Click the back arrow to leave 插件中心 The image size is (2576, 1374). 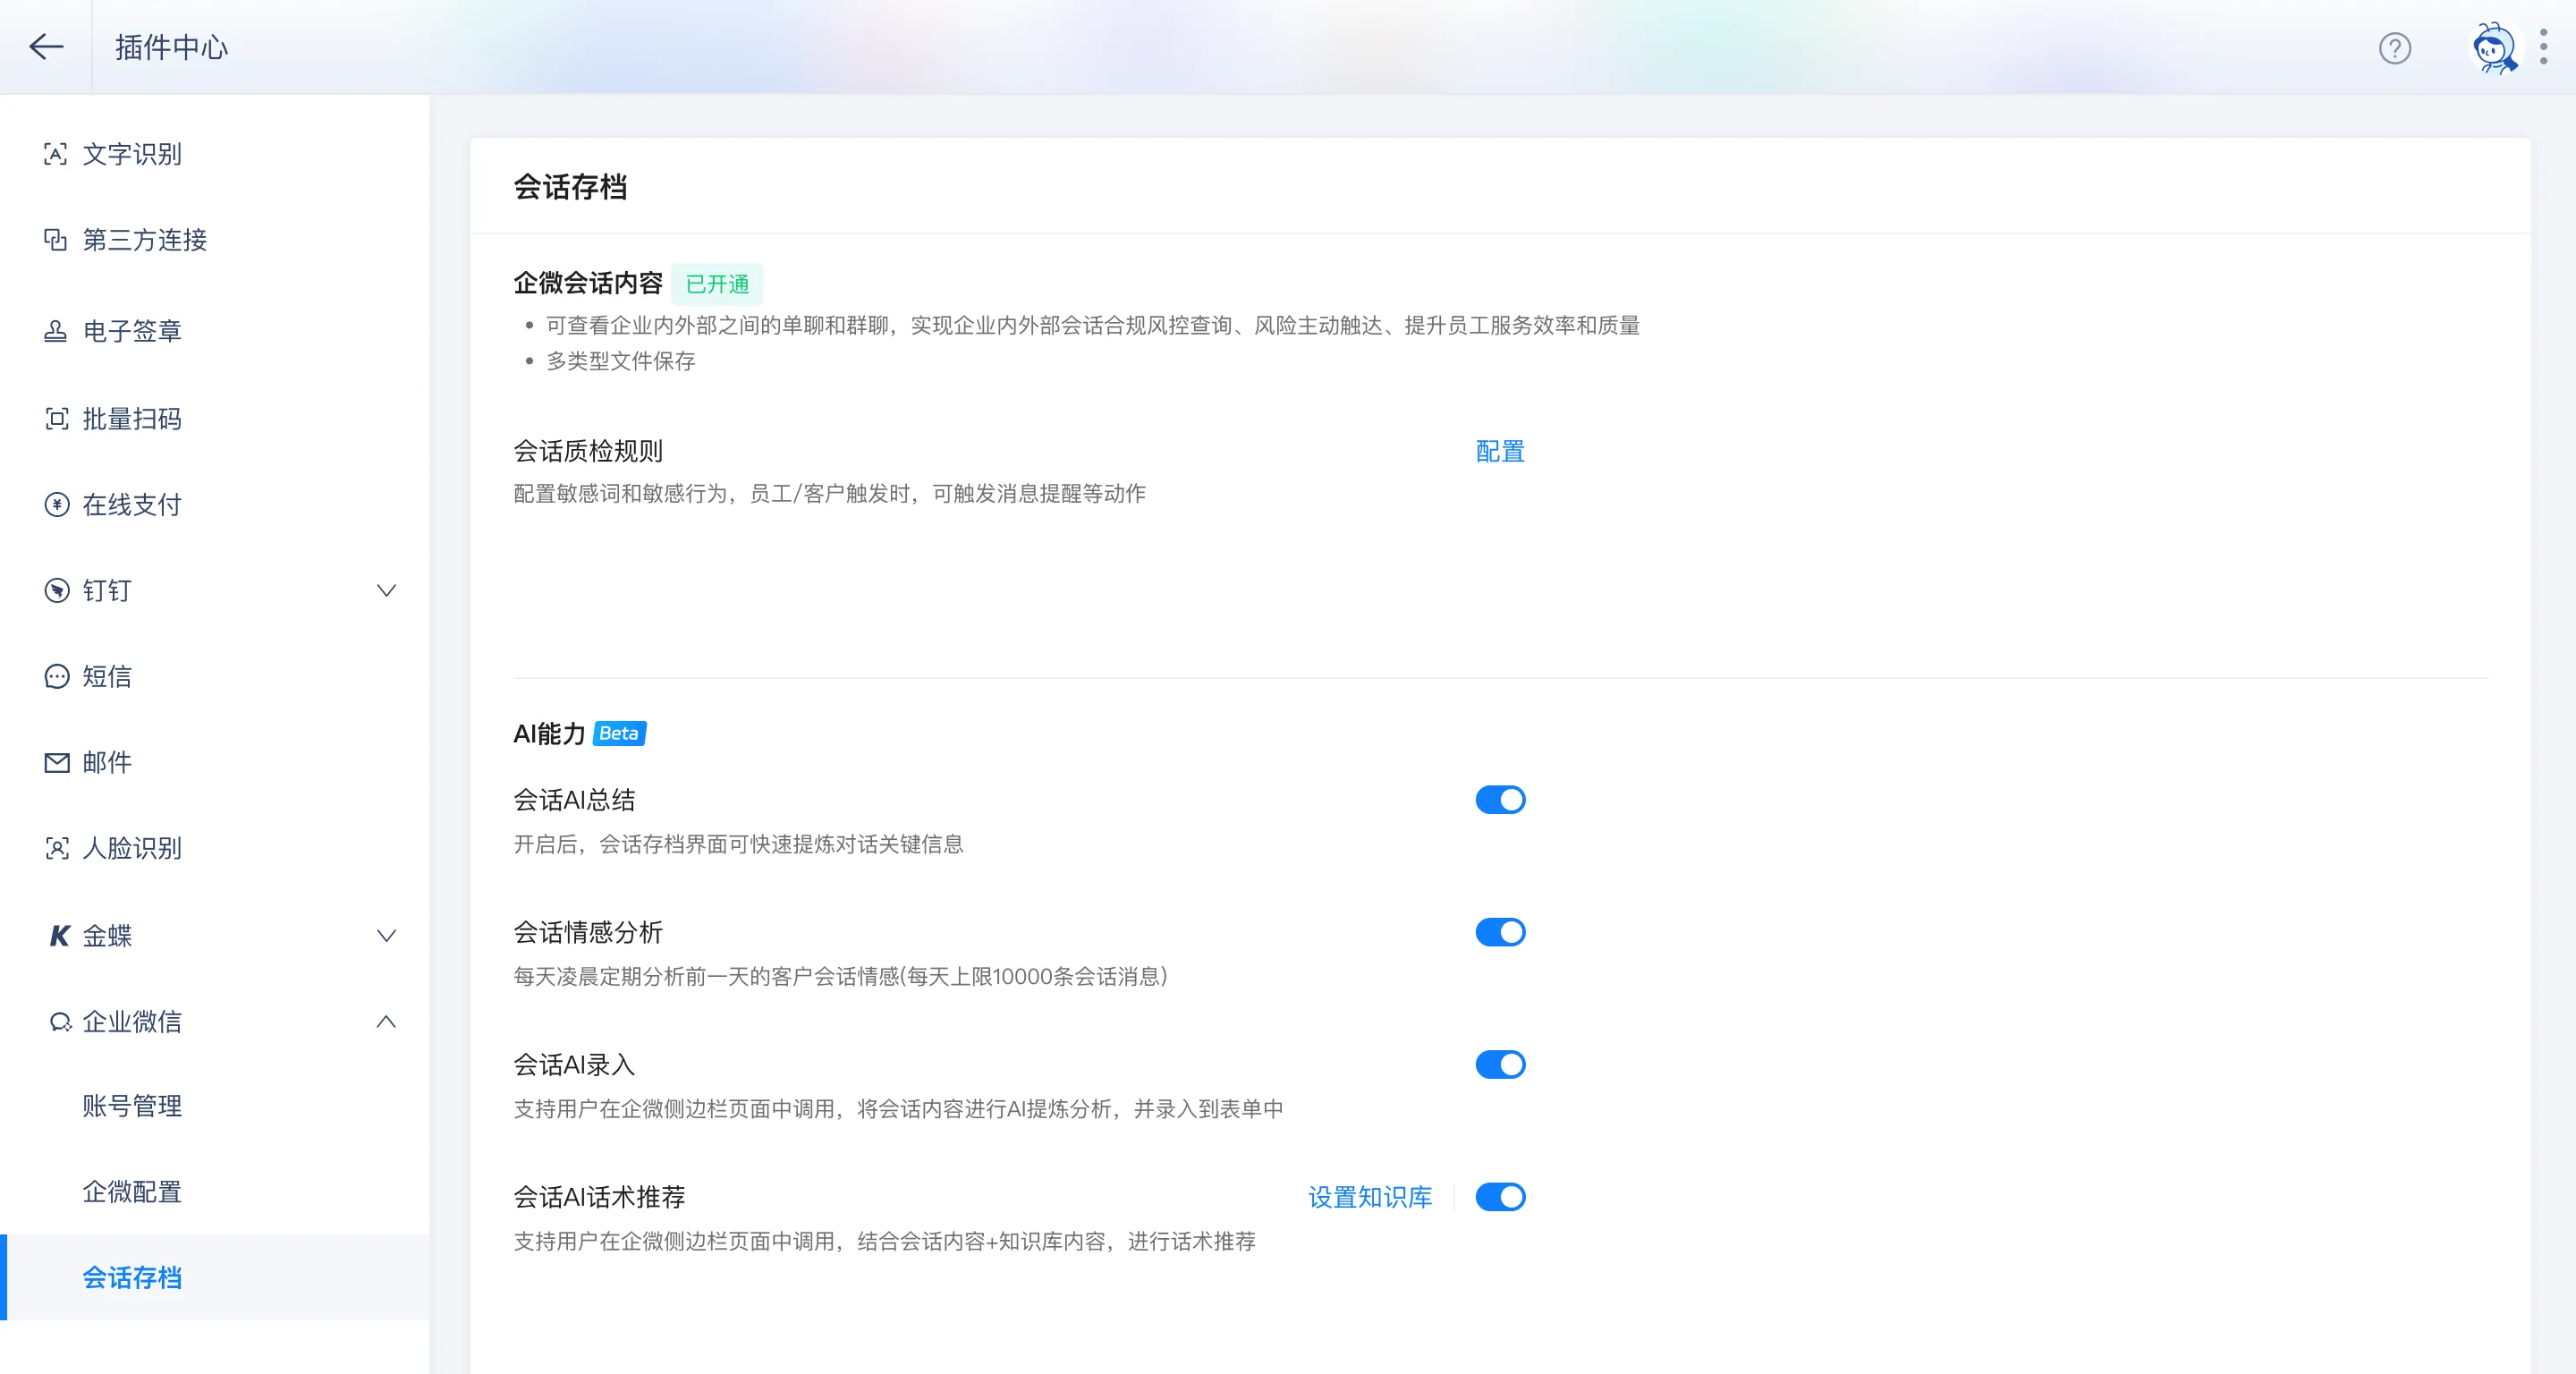46,47
